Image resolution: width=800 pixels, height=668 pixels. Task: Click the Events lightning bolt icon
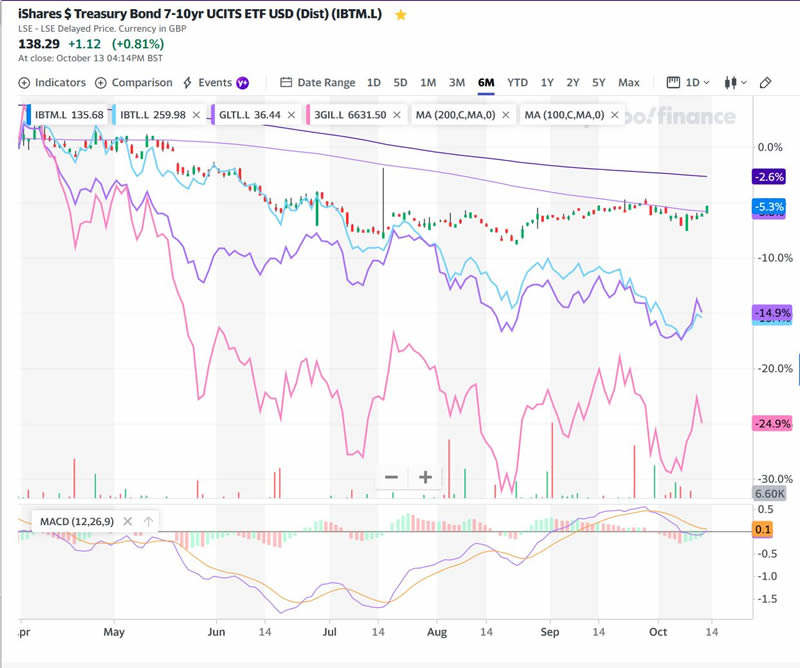[x=188, y=83]
